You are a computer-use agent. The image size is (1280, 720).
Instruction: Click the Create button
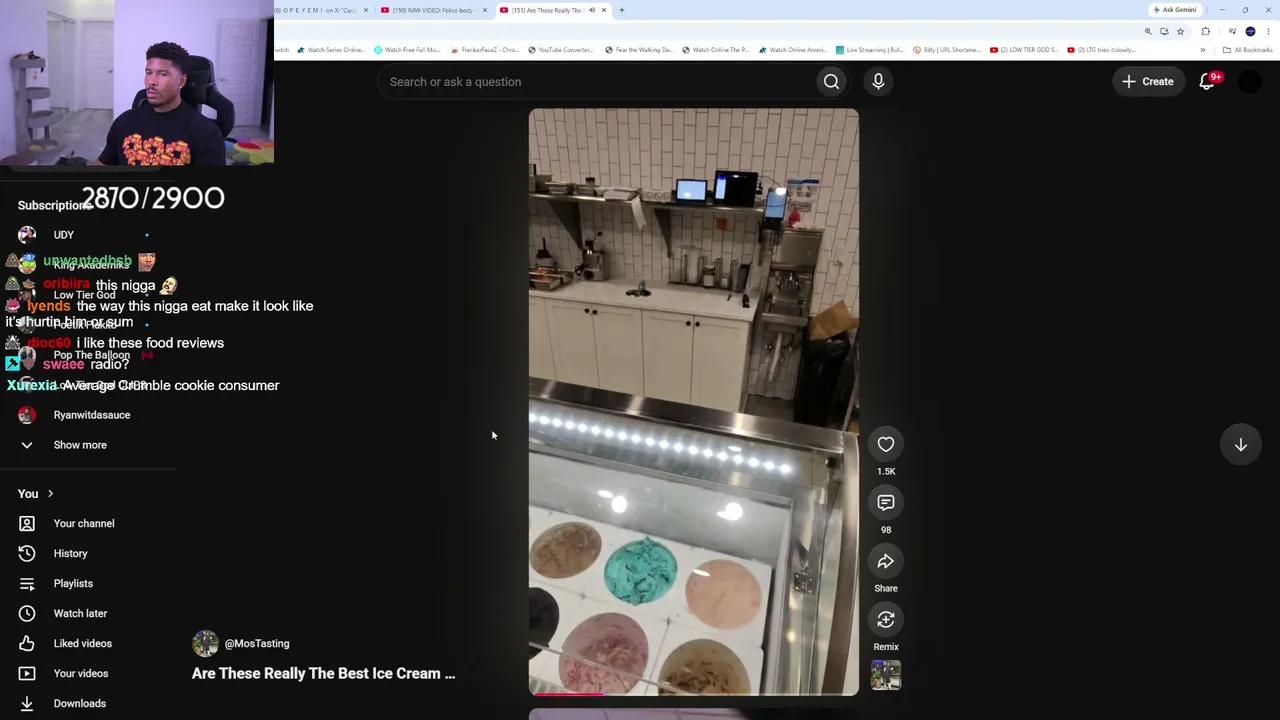[1148, 82]
